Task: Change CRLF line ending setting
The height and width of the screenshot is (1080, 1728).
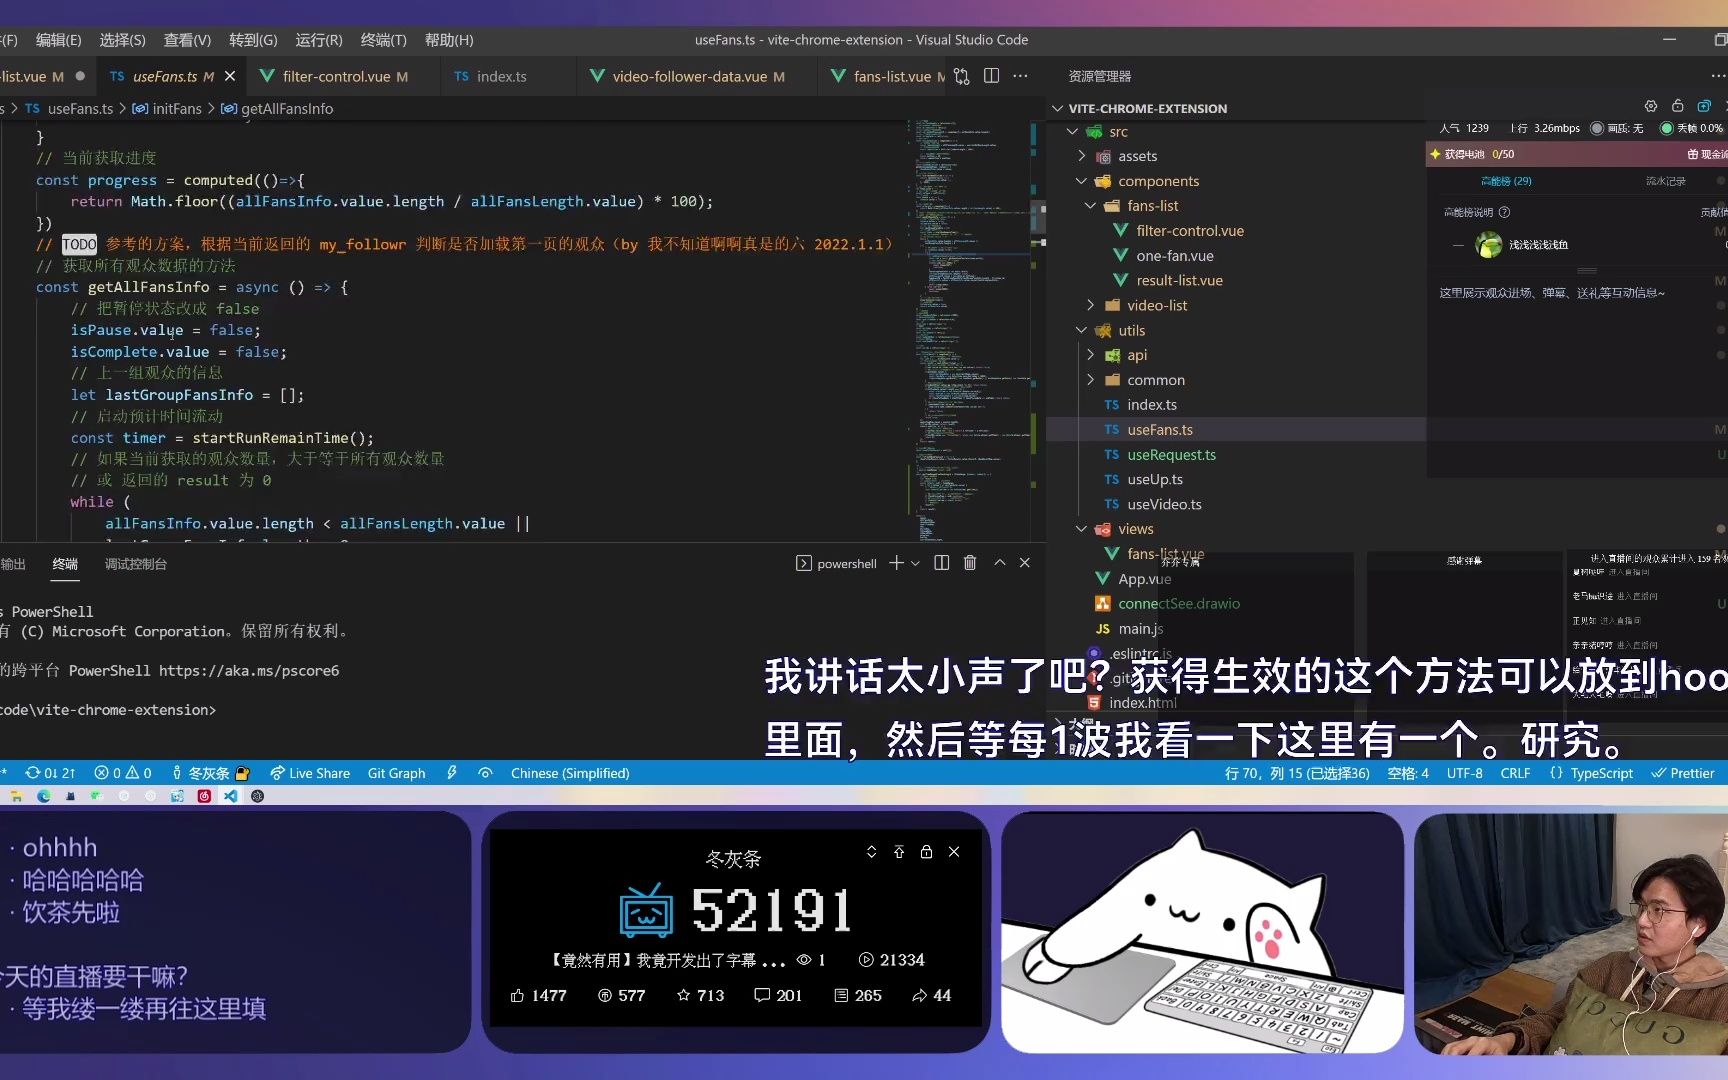Action: click(1515, 773)
